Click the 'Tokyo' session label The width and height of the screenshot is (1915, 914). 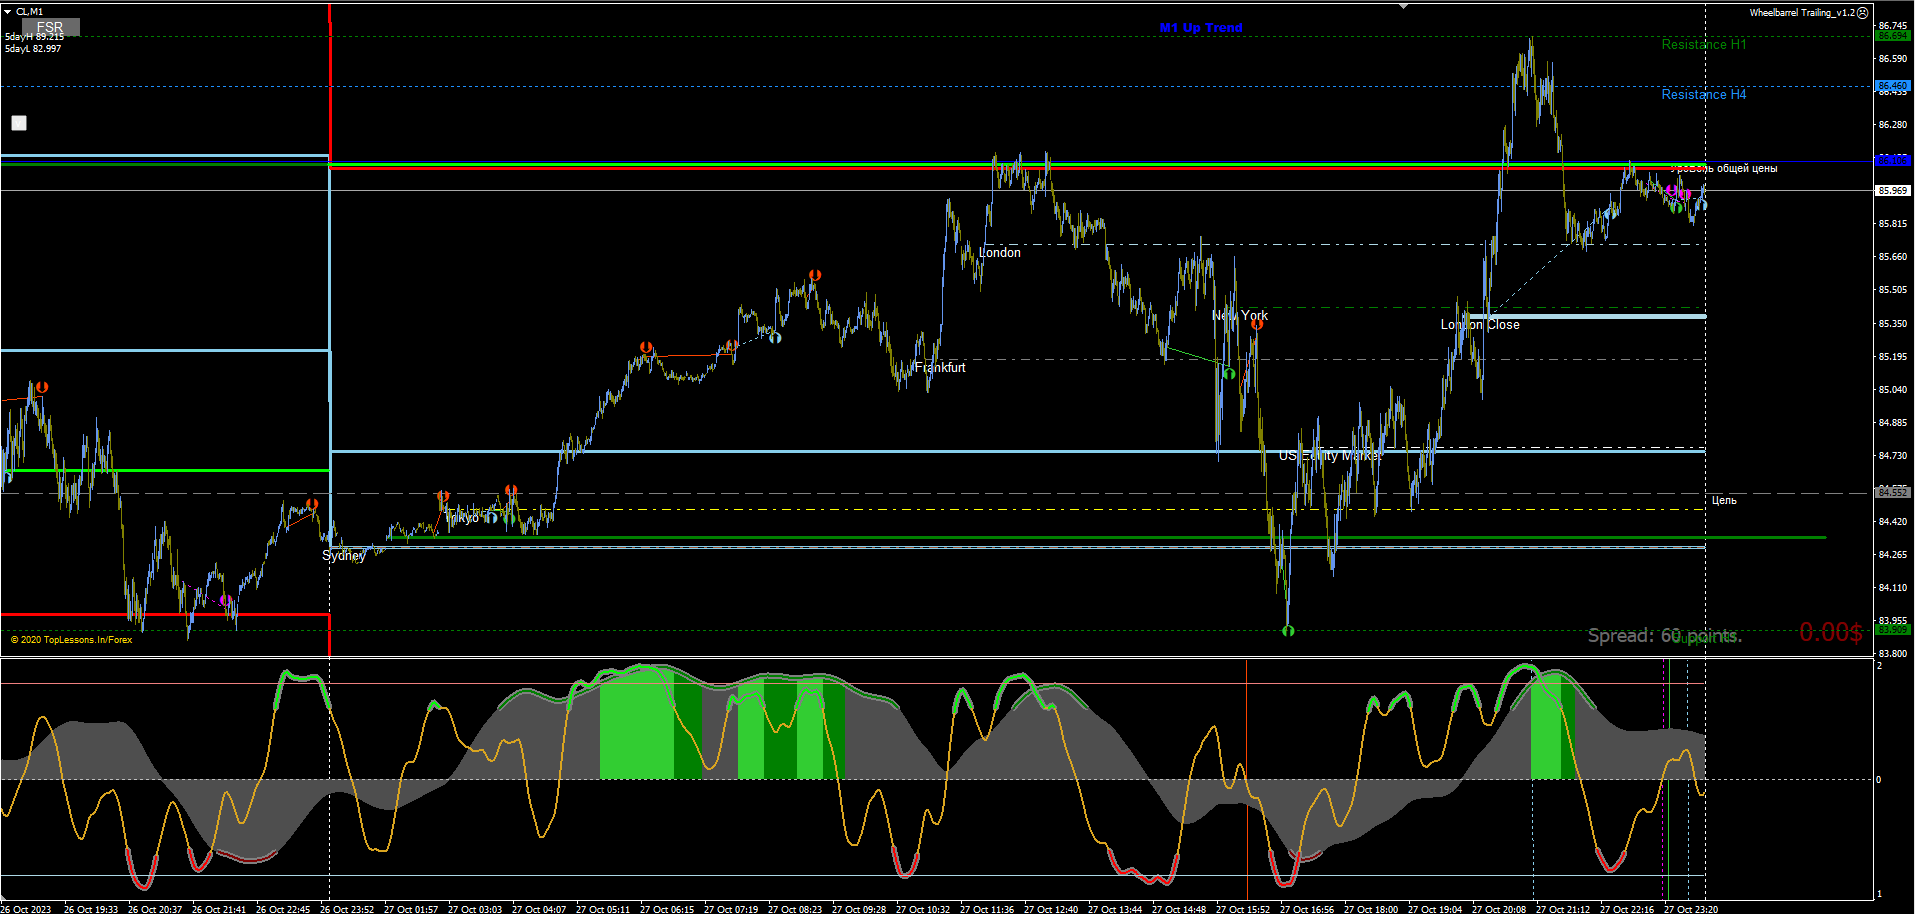462,517
